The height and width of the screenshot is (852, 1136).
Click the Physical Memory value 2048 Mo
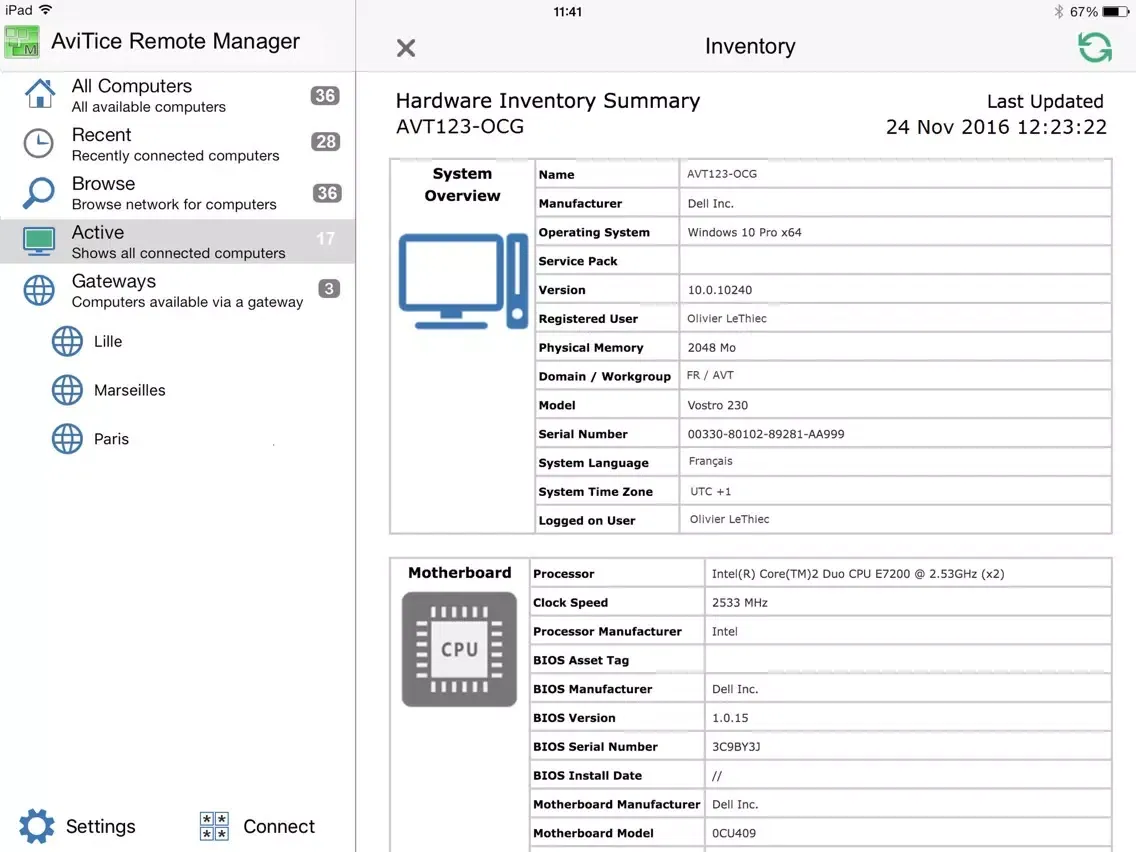[711, 348]
